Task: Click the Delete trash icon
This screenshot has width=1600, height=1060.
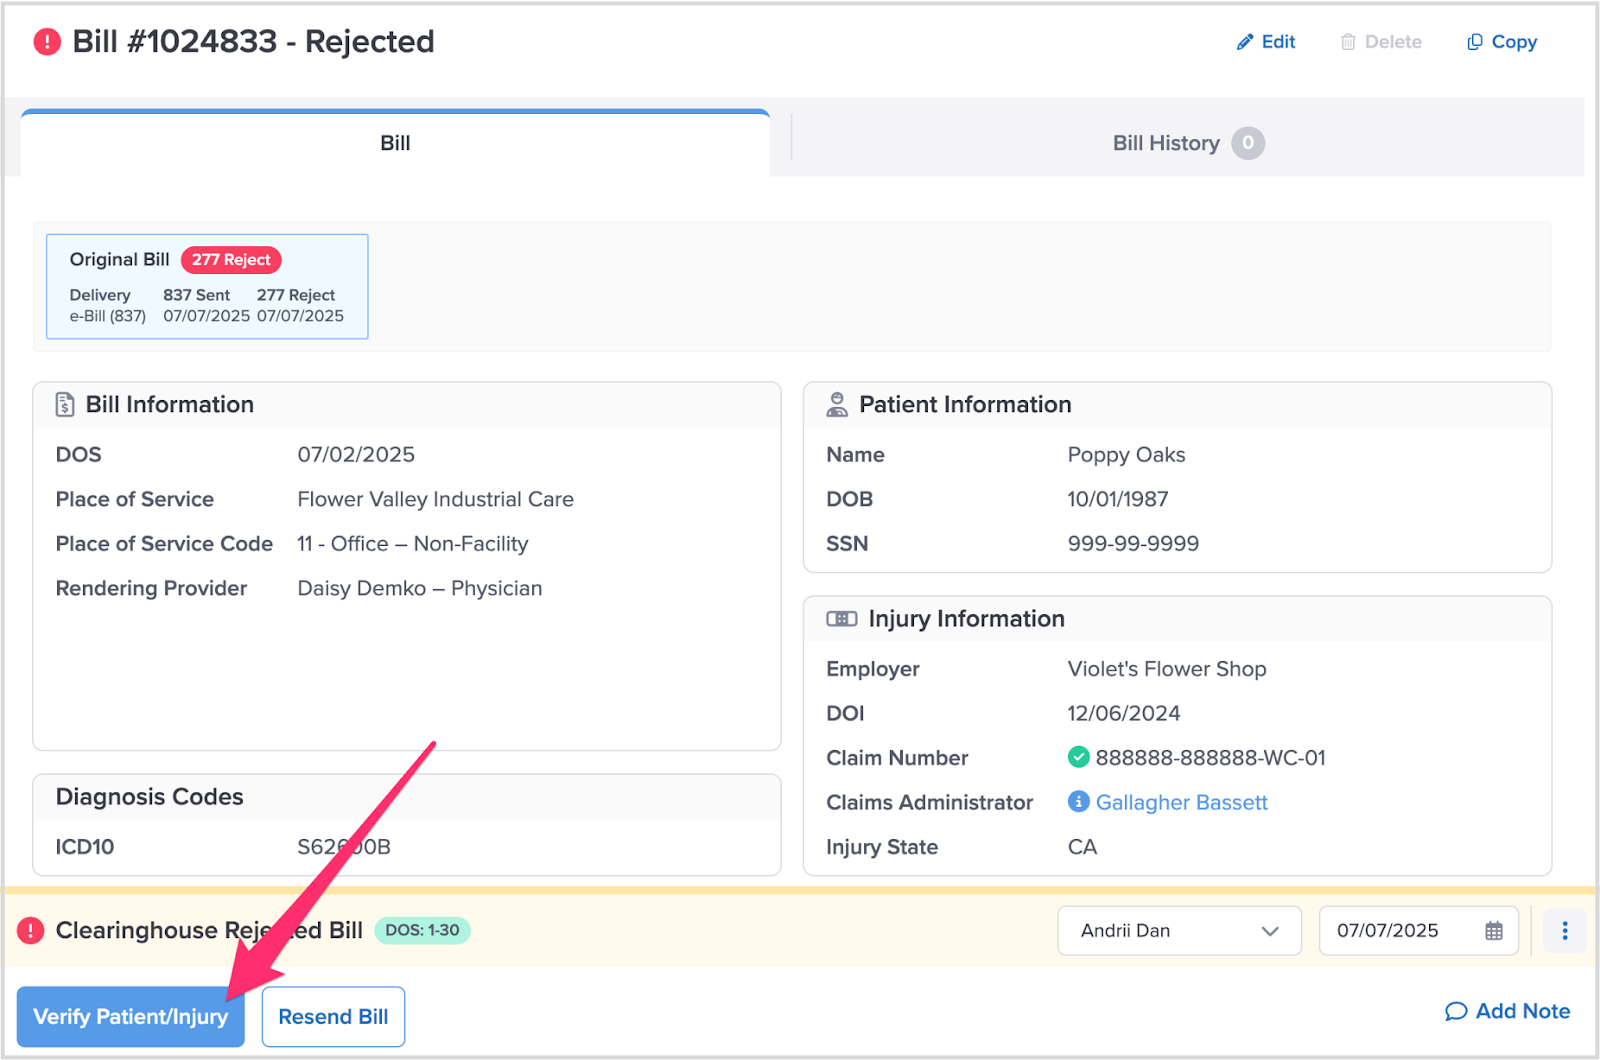Action: click(1348, 42)
